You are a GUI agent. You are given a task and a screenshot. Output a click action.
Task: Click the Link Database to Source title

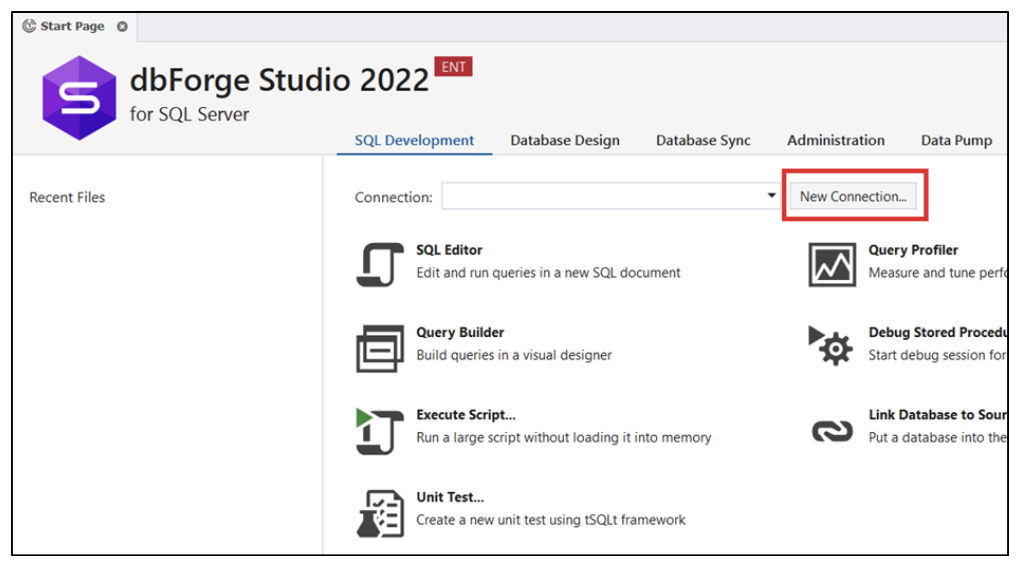[x=937, y=414]
